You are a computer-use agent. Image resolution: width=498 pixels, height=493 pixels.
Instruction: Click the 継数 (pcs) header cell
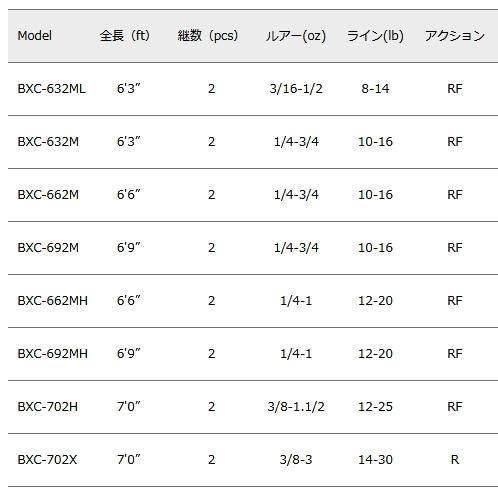click(208, 35)
